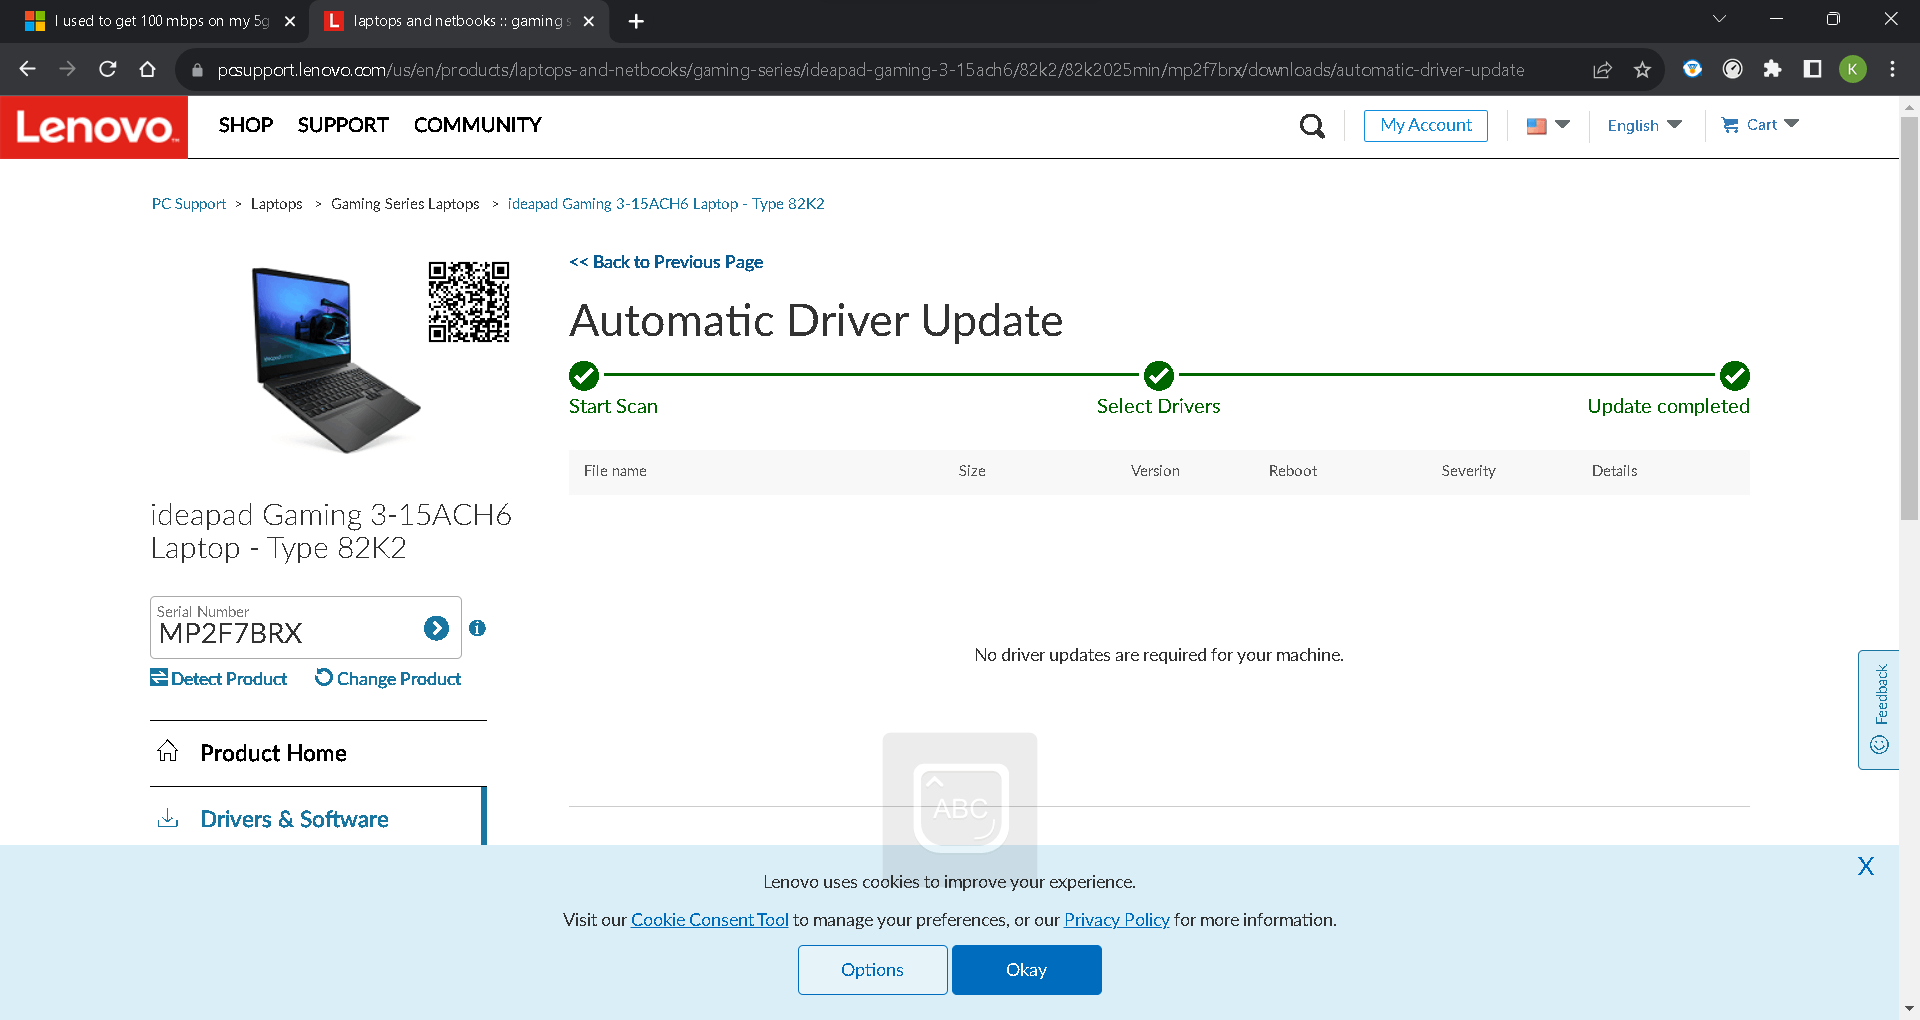
Task: Click the Update completed checkmark step
Action: point(1735,376)
